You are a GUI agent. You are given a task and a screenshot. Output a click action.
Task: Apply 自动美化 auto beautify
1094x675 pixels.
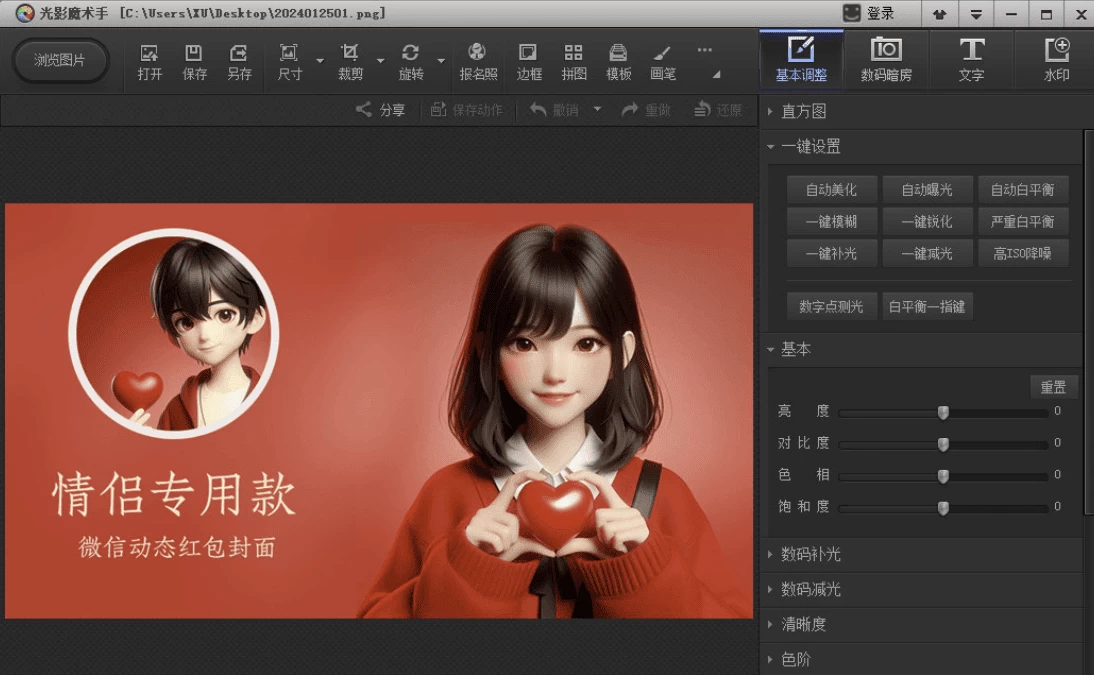pos(830,189)
